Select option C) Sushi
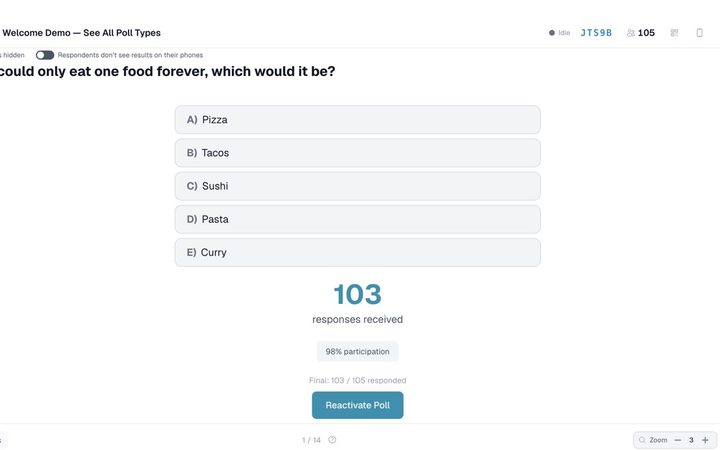Screen dimensions: 720x450 pos(357,186)
